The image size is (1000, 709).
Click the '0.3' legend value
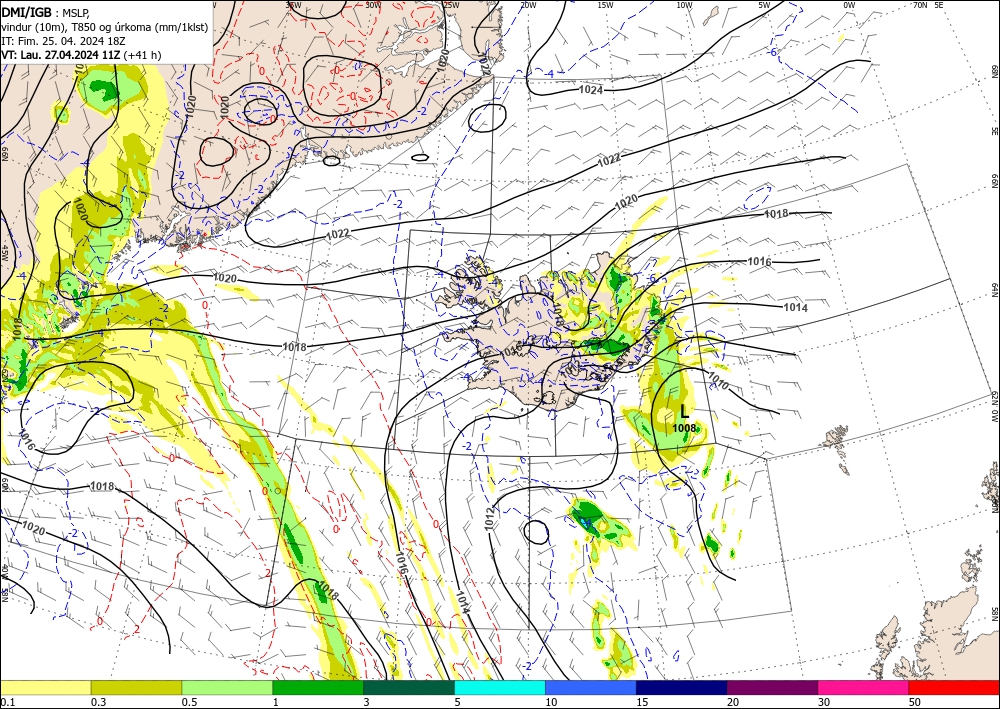tap(98, 702)
